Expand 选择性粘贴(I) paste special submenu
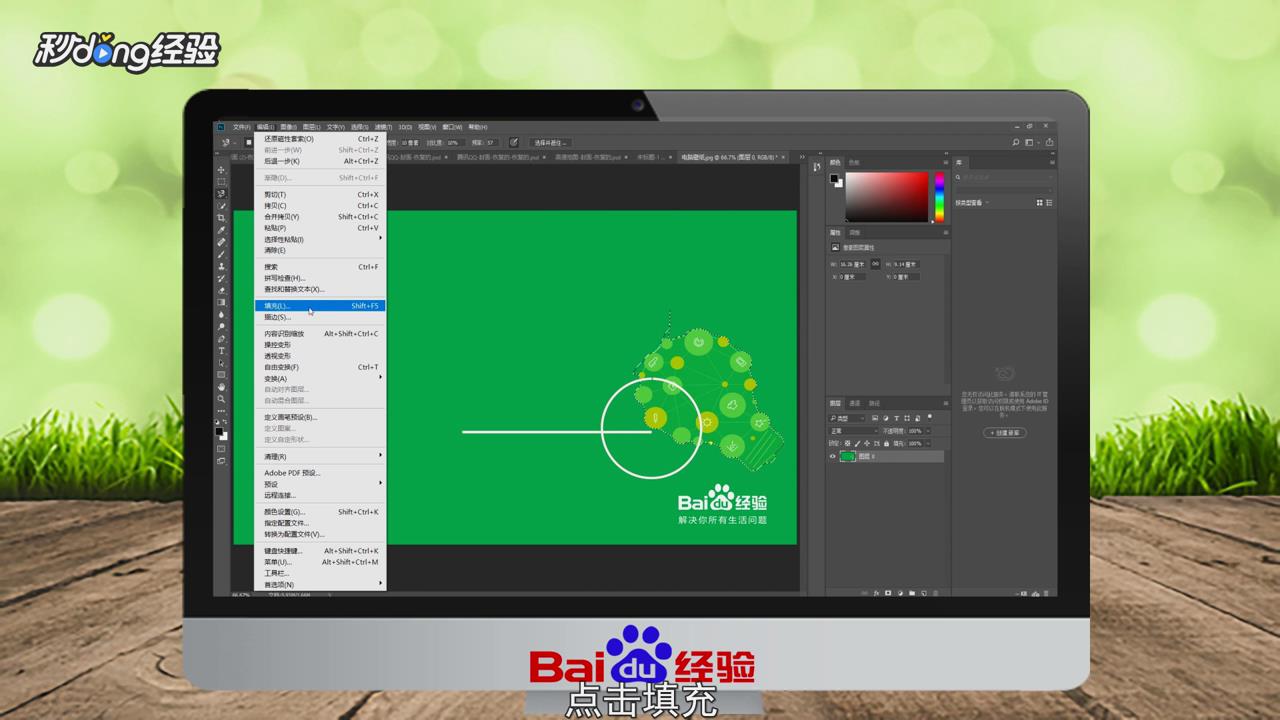The width and height of the screenshot is (1280, 720). 320,239
